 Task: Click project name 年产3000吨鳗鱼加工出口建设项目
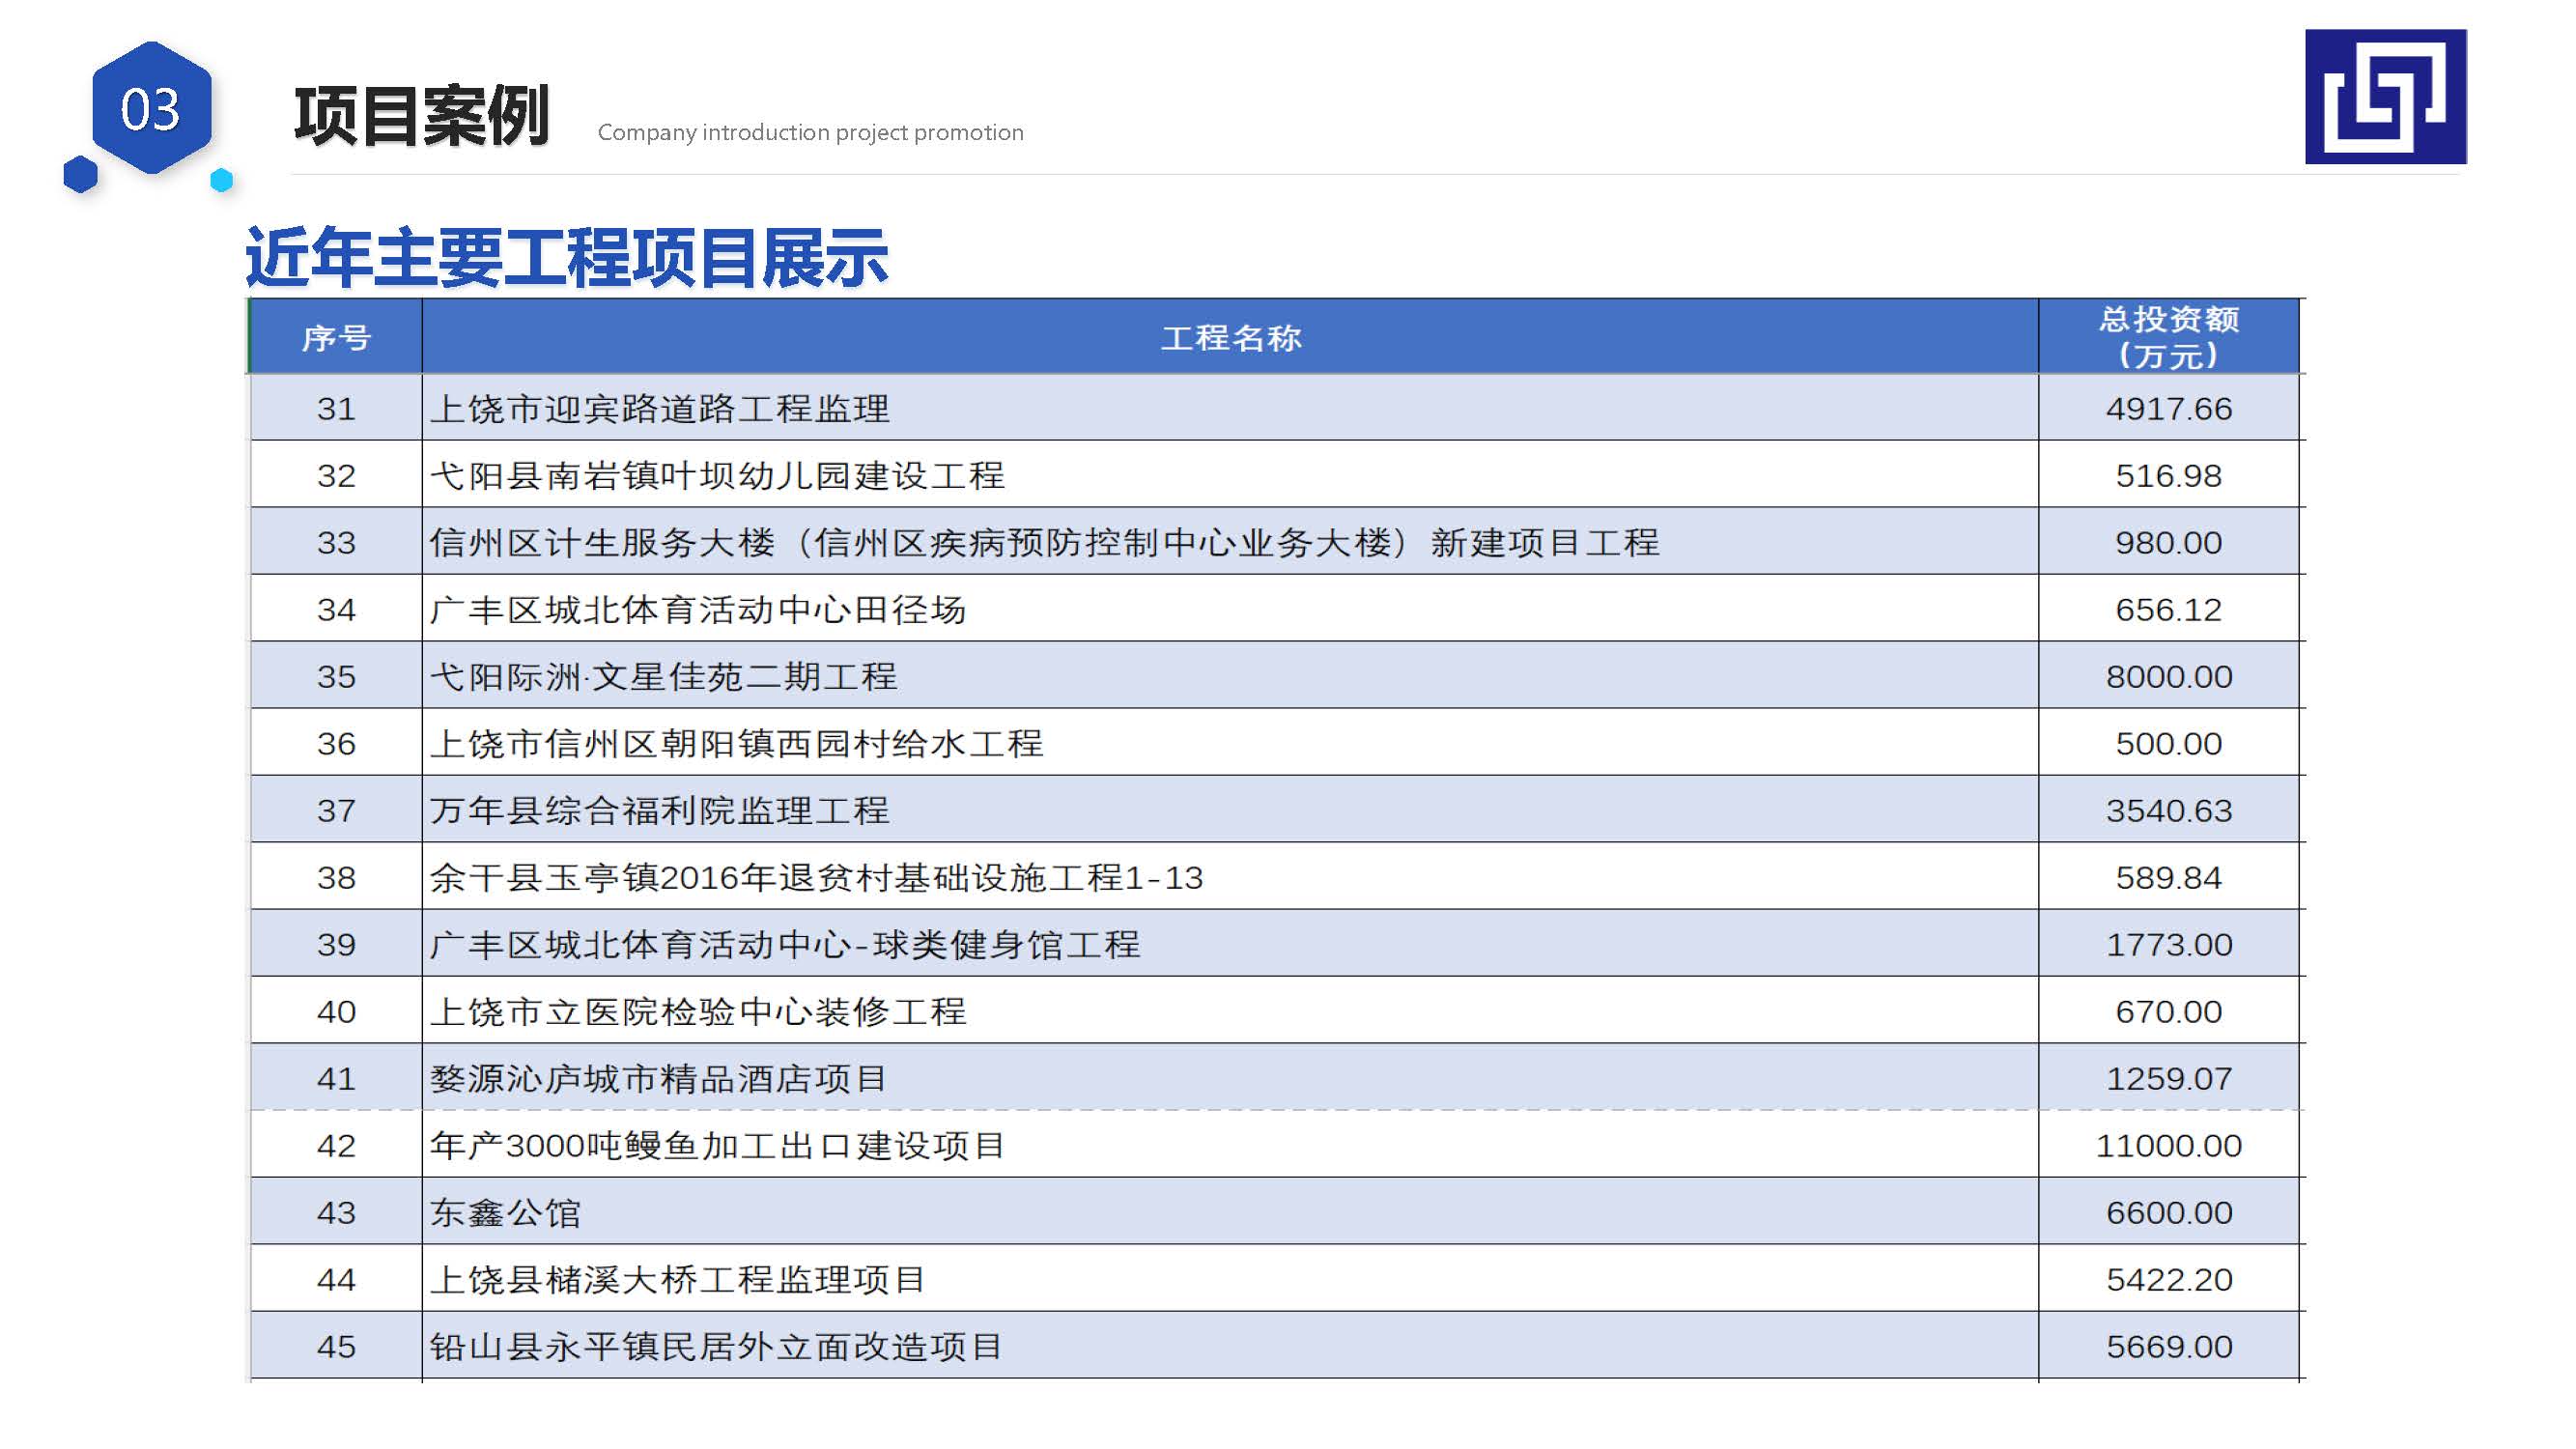[717, 1145]
